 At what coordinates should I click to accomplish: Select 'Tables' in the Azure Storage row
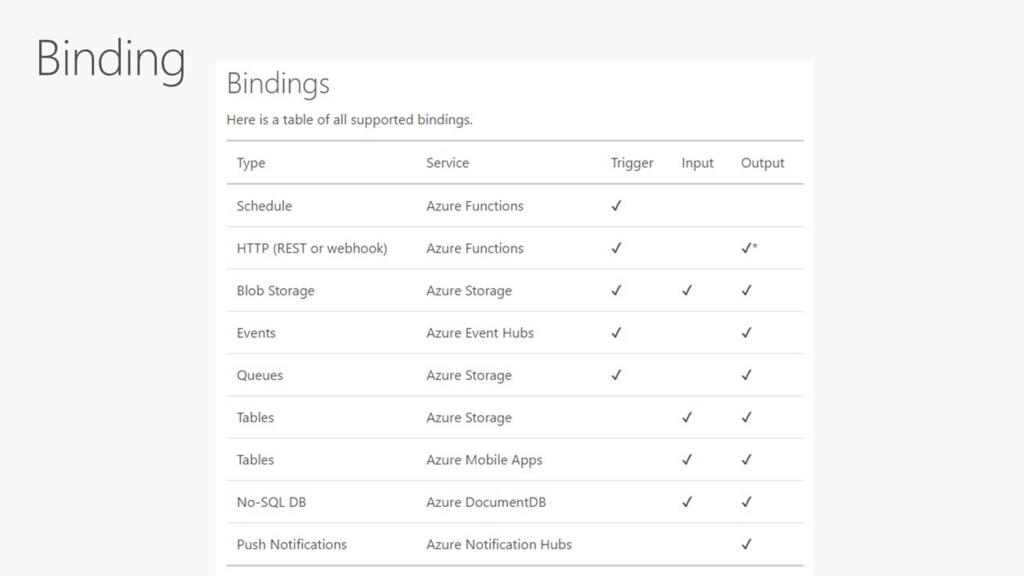click(255, 417)
